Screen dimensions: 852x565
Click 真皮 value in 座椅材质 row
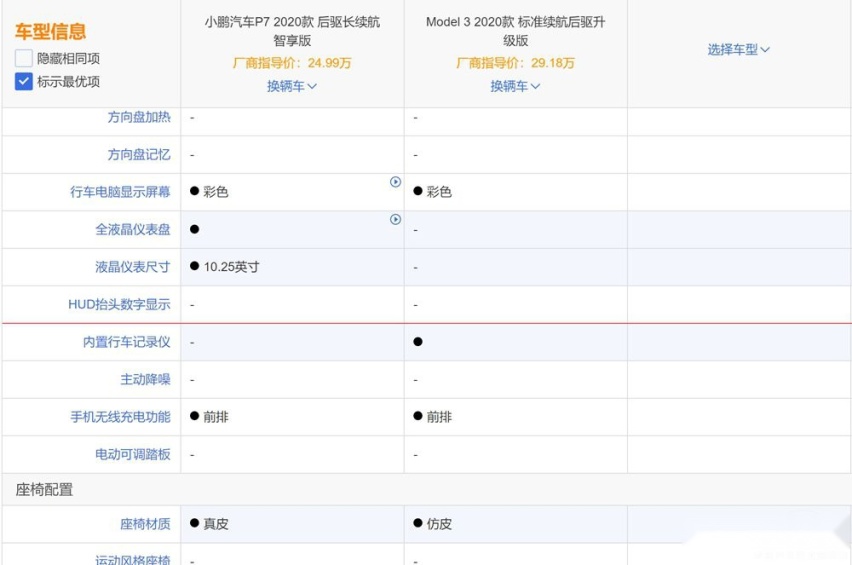(216, 524)
